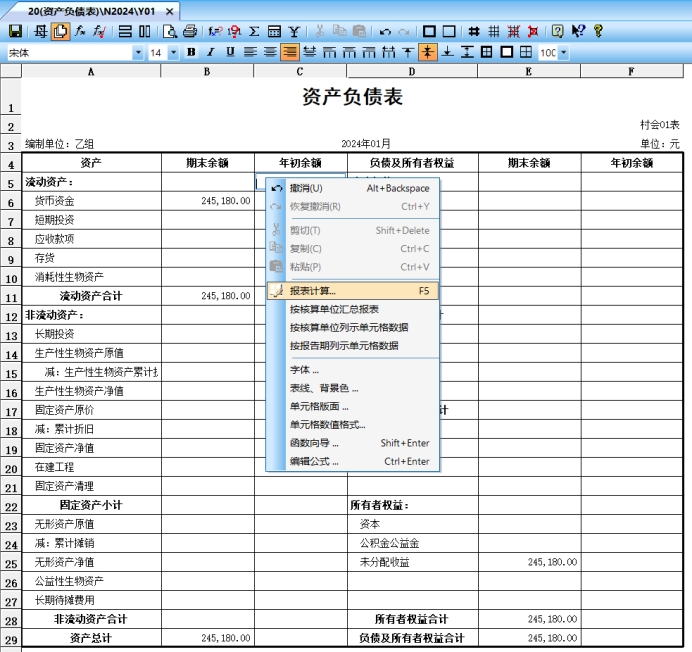Open the font name dropdown showing 宋体
This screenshot has width=692, height=652.
point(137,52)
